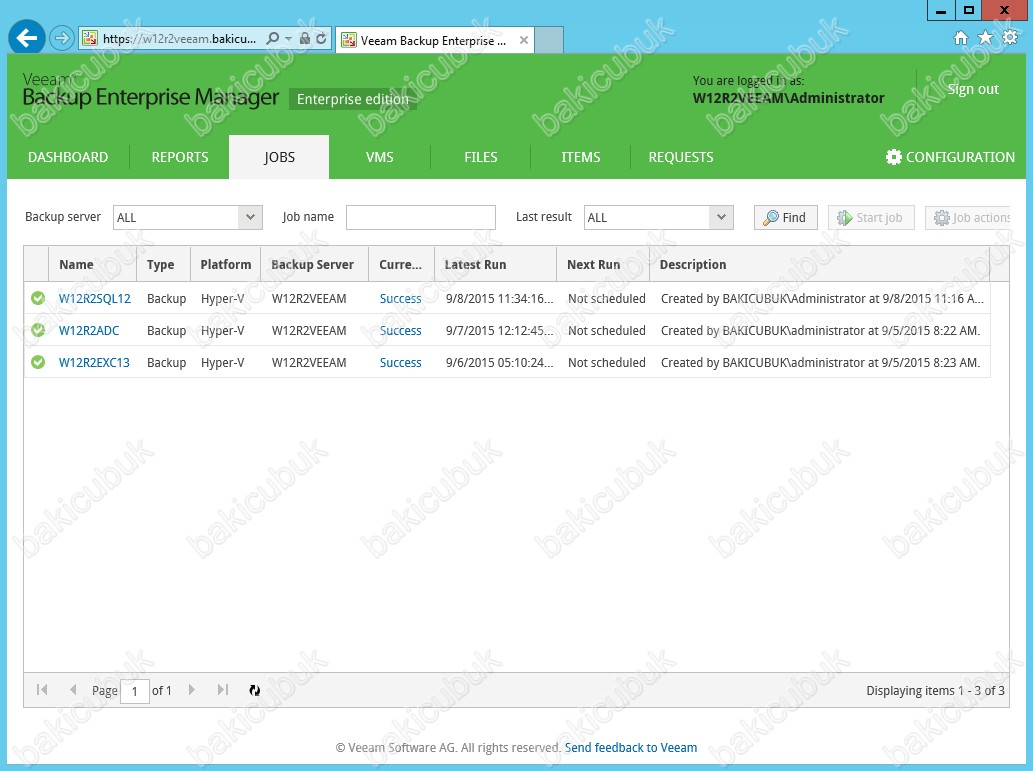Click the browser forward arrow
The height and width of the screenshot is (771, 1033).
[x=61, y=38]
